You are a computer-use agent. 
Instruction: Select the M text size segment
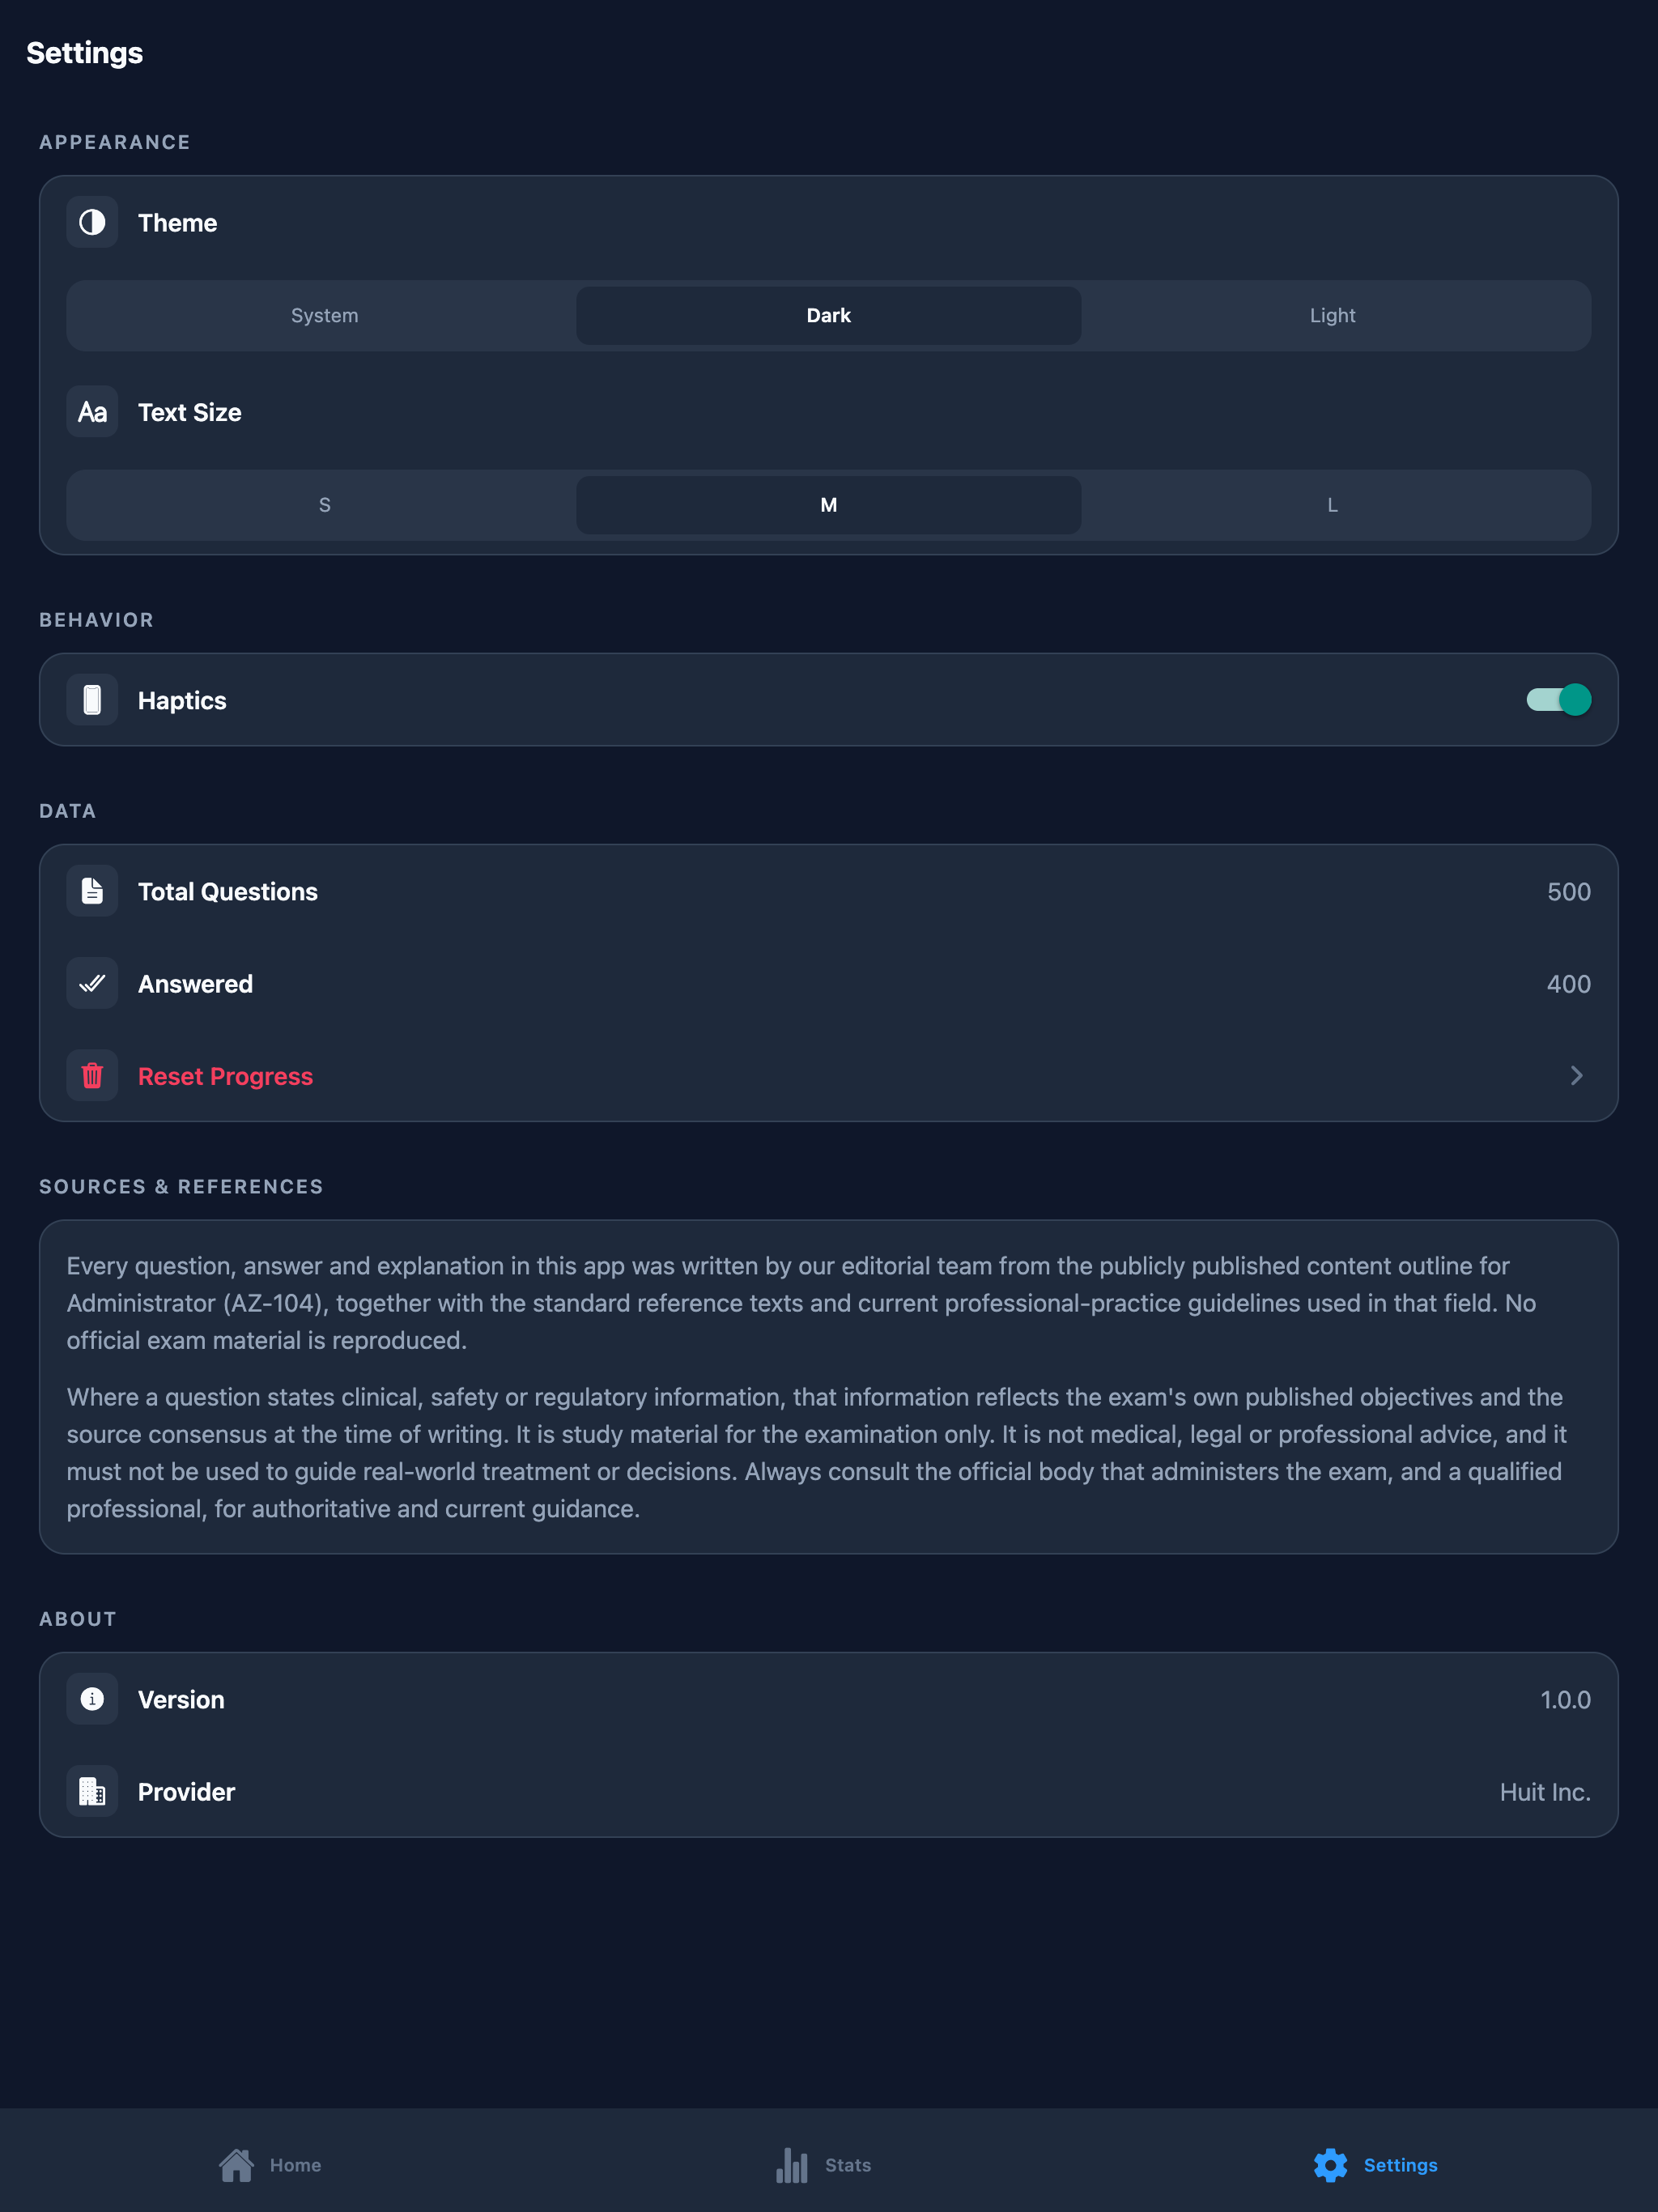point(829,505)
